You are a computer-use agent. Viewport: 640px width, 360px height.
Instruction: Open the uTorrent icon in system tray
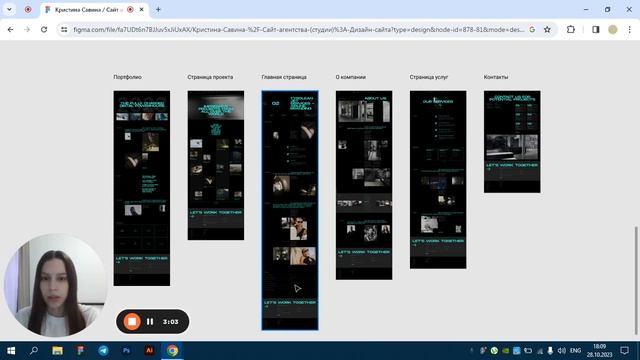pyautogui.click(x=494, y=351)
